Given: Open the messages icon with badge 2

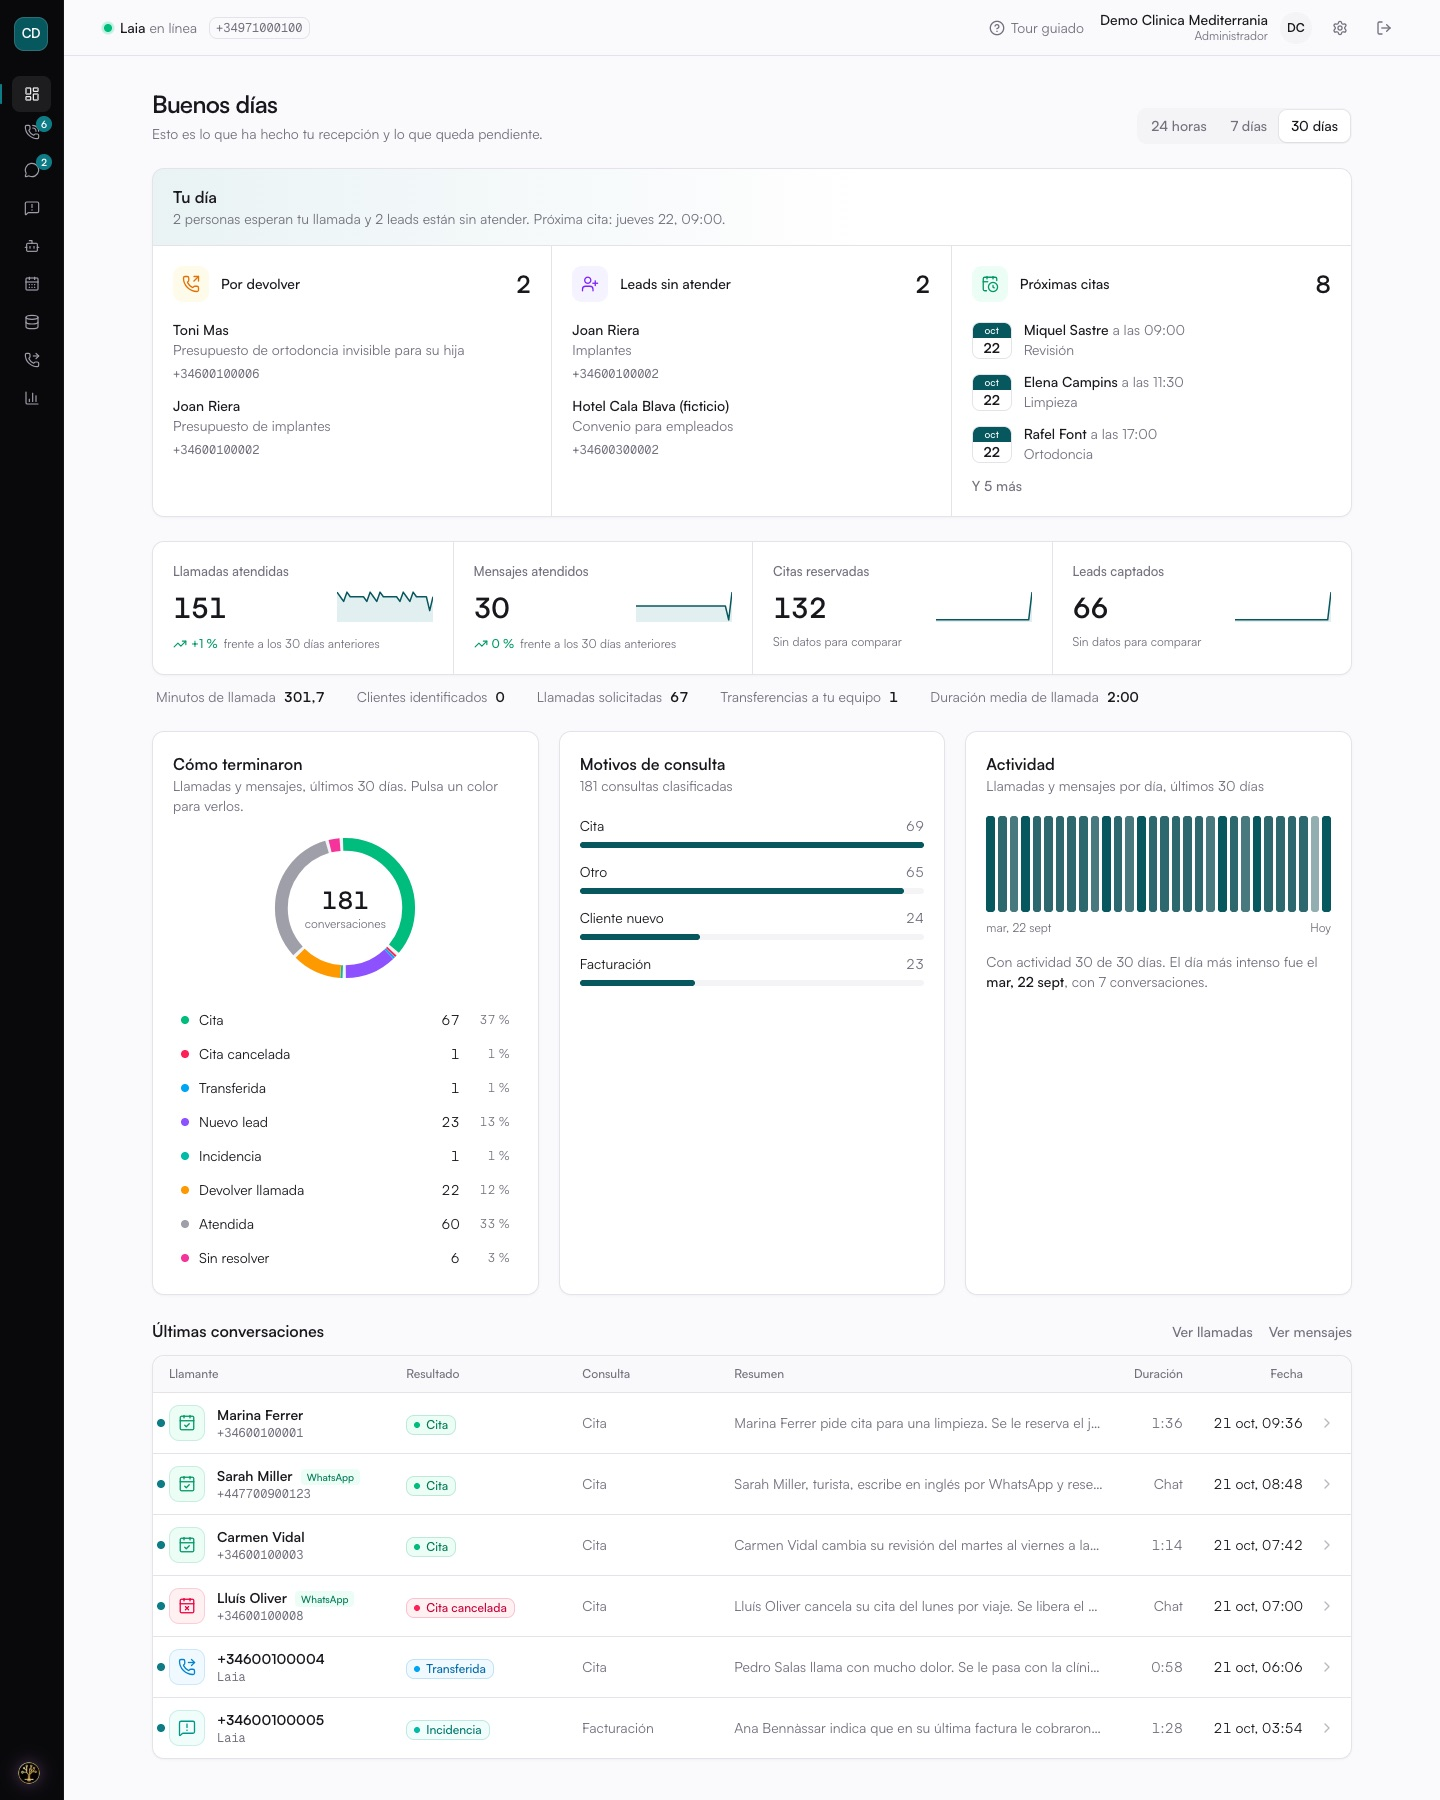Looking at the screenshot, I should click(32, 170).
